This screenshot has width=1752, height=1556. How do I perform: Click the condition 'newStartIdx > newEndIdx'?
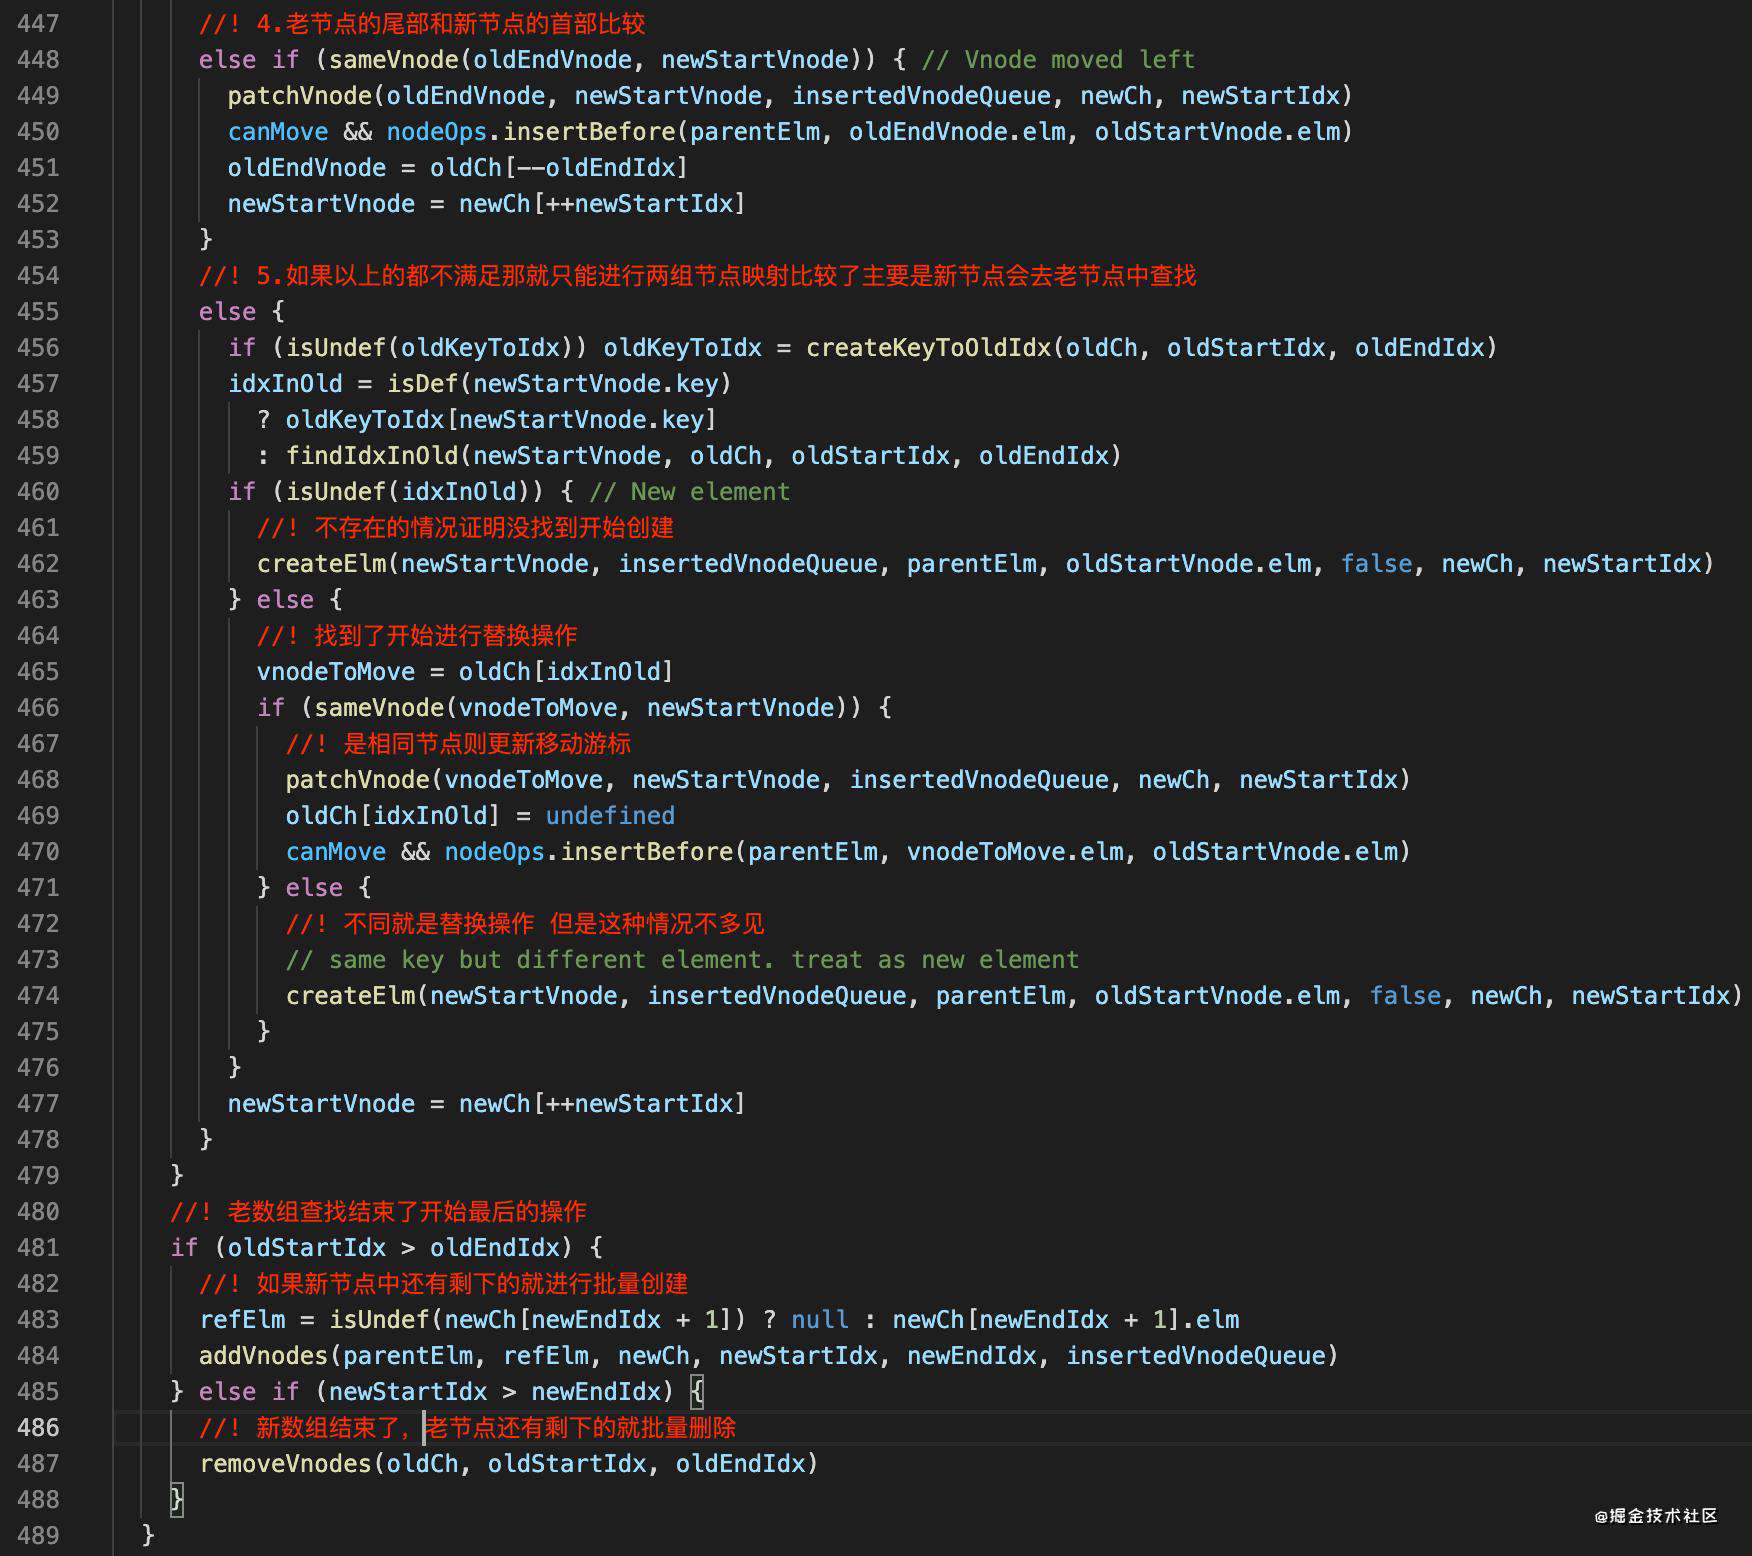[x=494, y=1391]
